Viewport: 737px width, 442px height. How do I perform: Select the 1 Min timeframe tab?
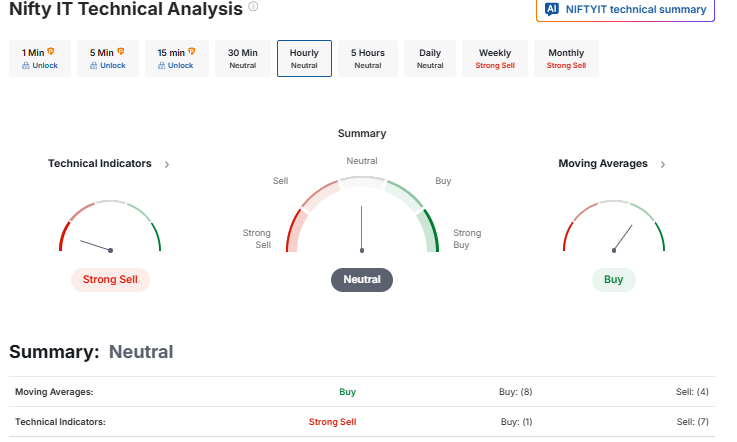coord(40,58)
